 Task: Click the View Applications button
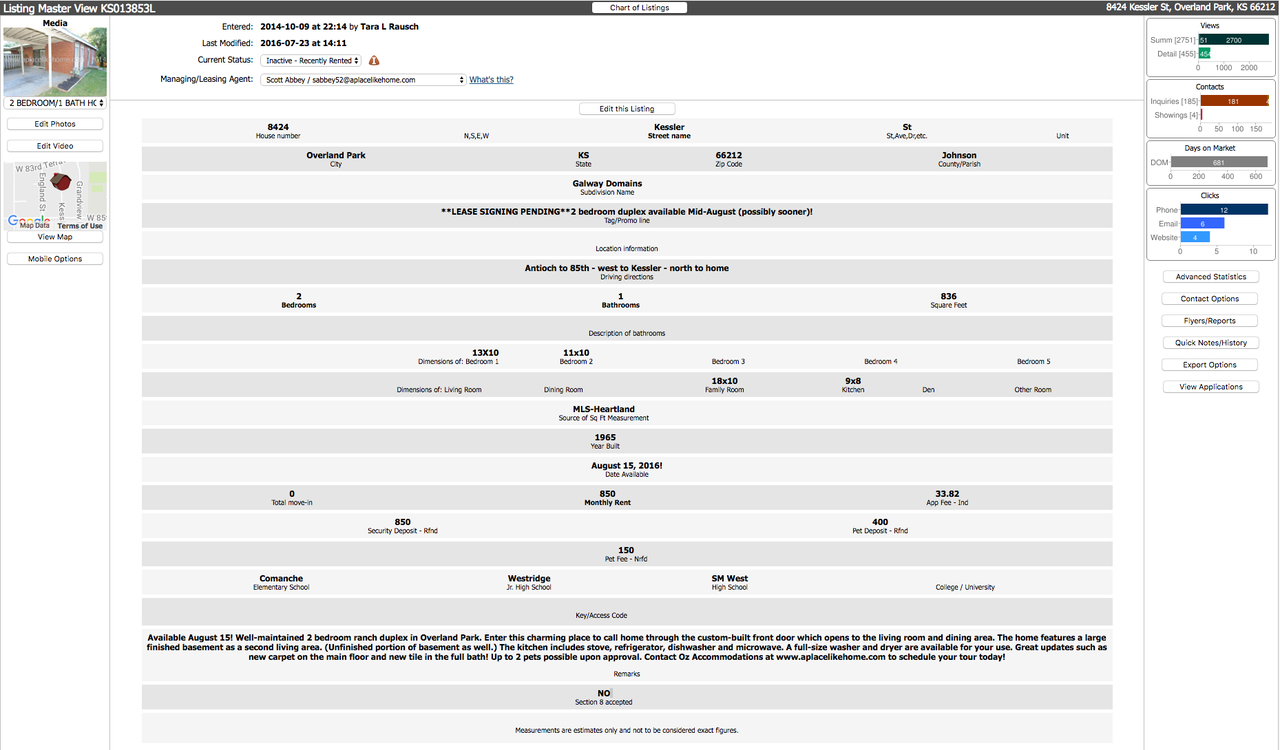pyautogui.click(x=1210, y=387)
